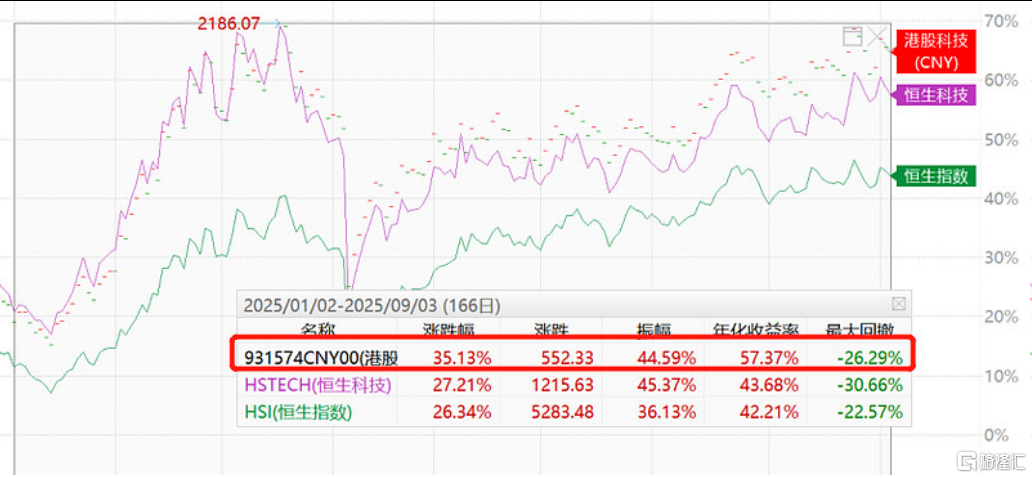This screenshot has width=1032, height=478.
Task: Select the HSI(恒生指数) row name
Action: tap(298, 413)
